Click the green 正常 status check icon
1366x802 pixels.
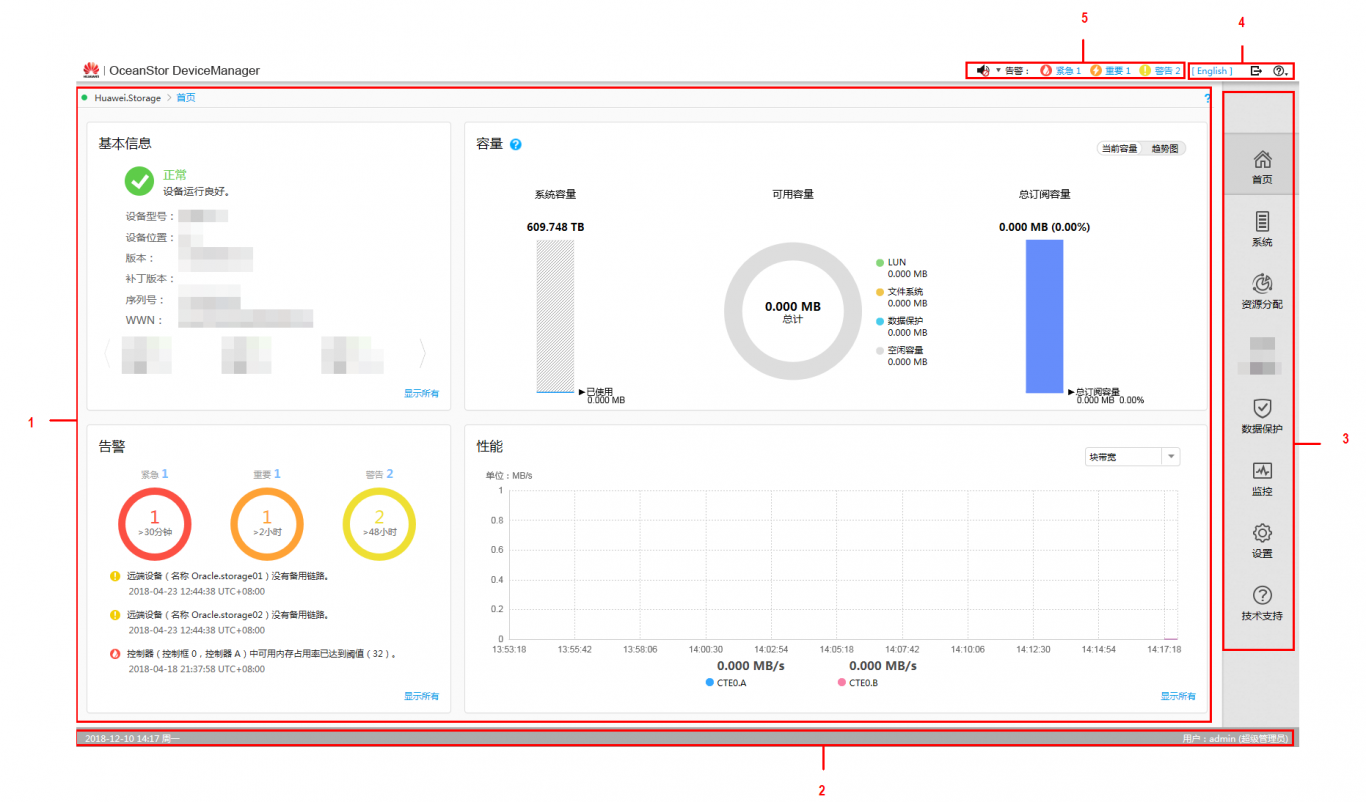139,181
